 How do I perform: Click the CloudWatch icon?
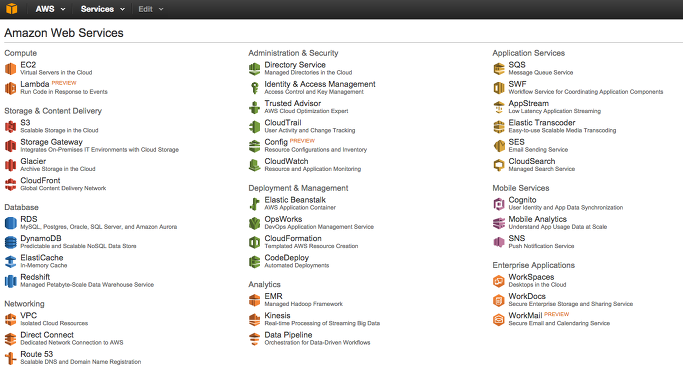click(254, 165)
